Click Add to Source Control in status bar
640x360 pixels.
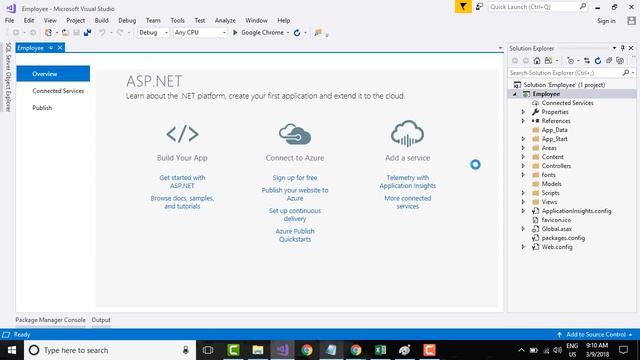click(x=596, y=335)
